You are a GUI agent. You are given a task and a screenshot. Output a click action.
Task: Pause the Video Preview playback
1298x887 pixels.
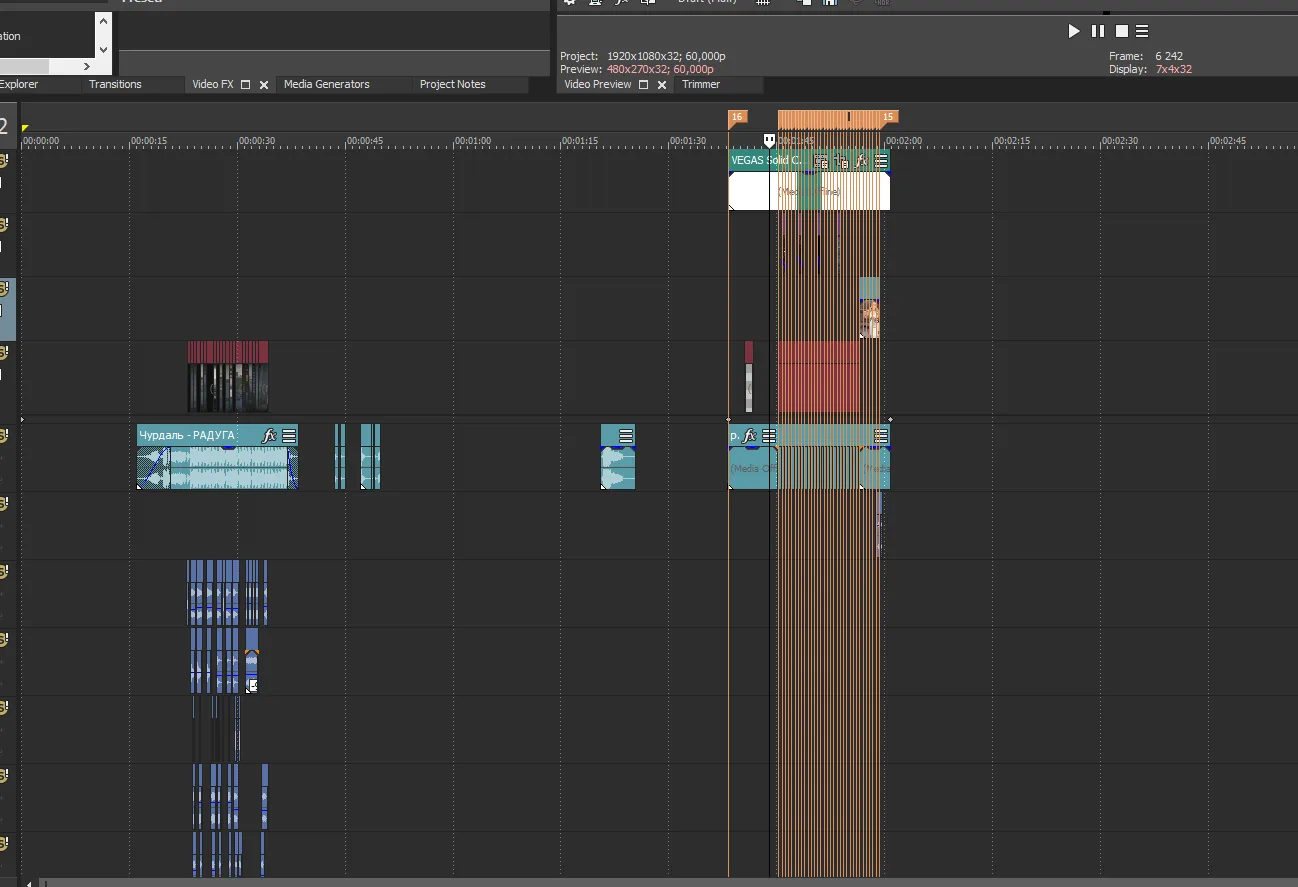[x=1098, y=31]
